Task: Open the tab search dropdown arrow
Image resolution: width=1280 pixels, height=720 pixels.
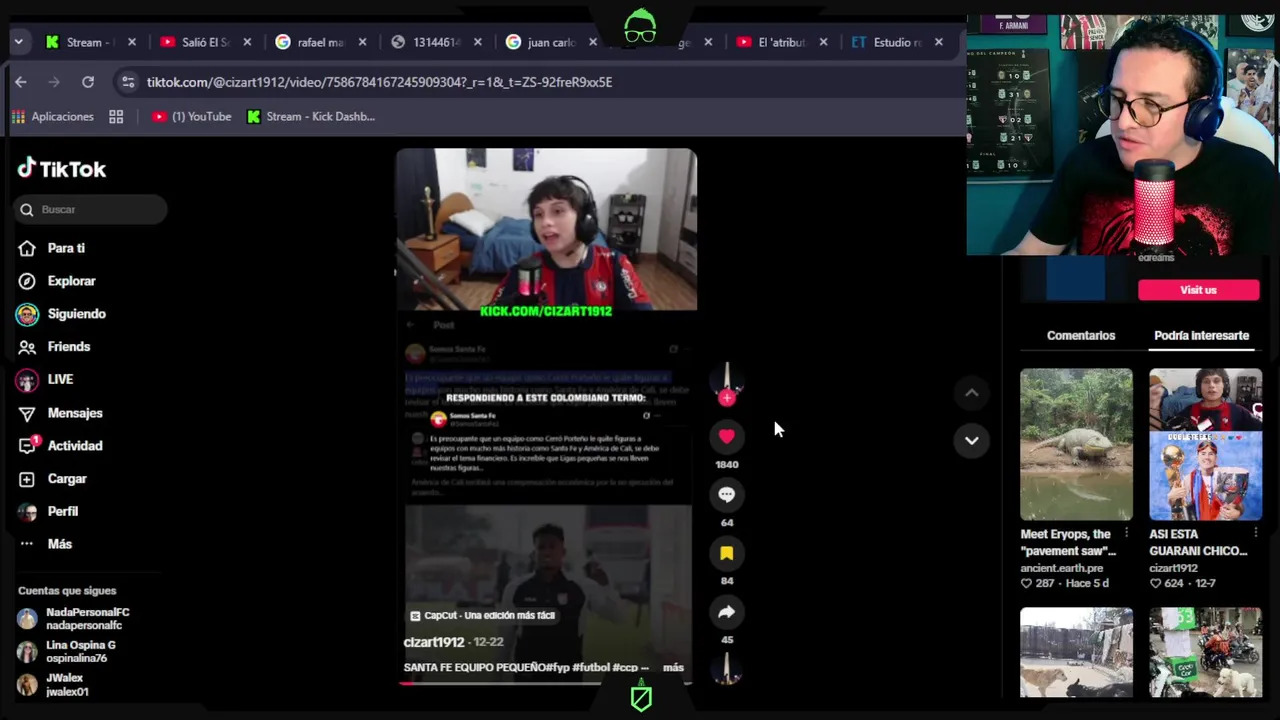Action: (18, 42)
